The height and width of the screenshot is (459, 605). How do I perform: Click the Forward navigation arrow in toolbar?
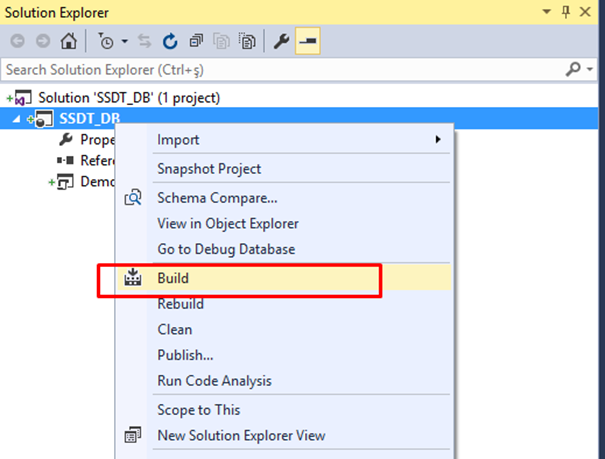(x=43, y=41)
